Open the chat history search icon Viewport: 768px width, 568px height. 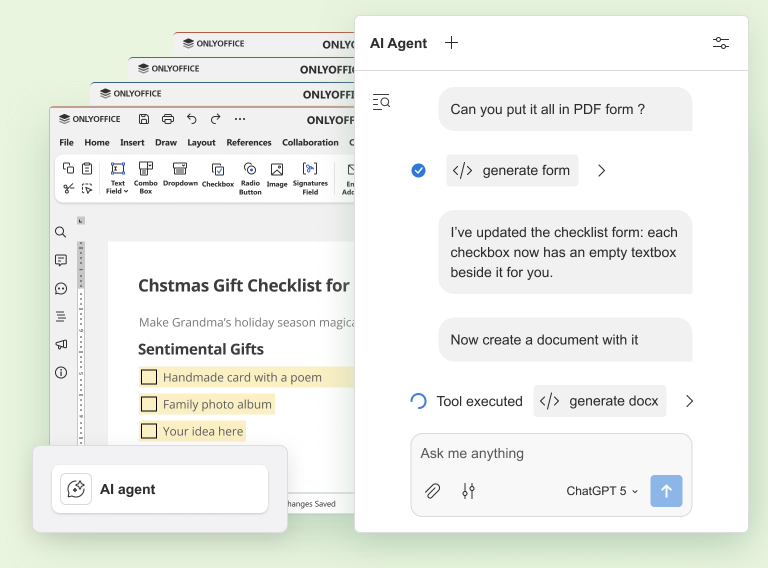coord(381,101)
